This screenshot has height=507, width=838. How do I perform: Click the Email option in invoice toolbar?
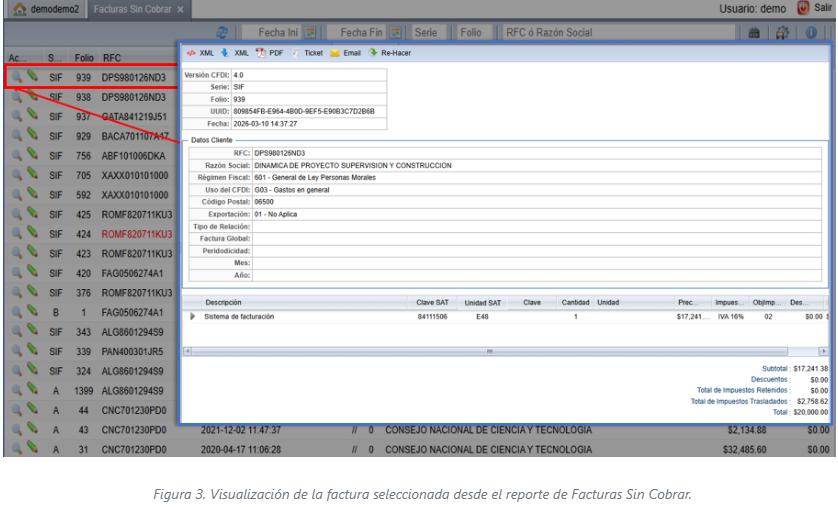point(345,52)
